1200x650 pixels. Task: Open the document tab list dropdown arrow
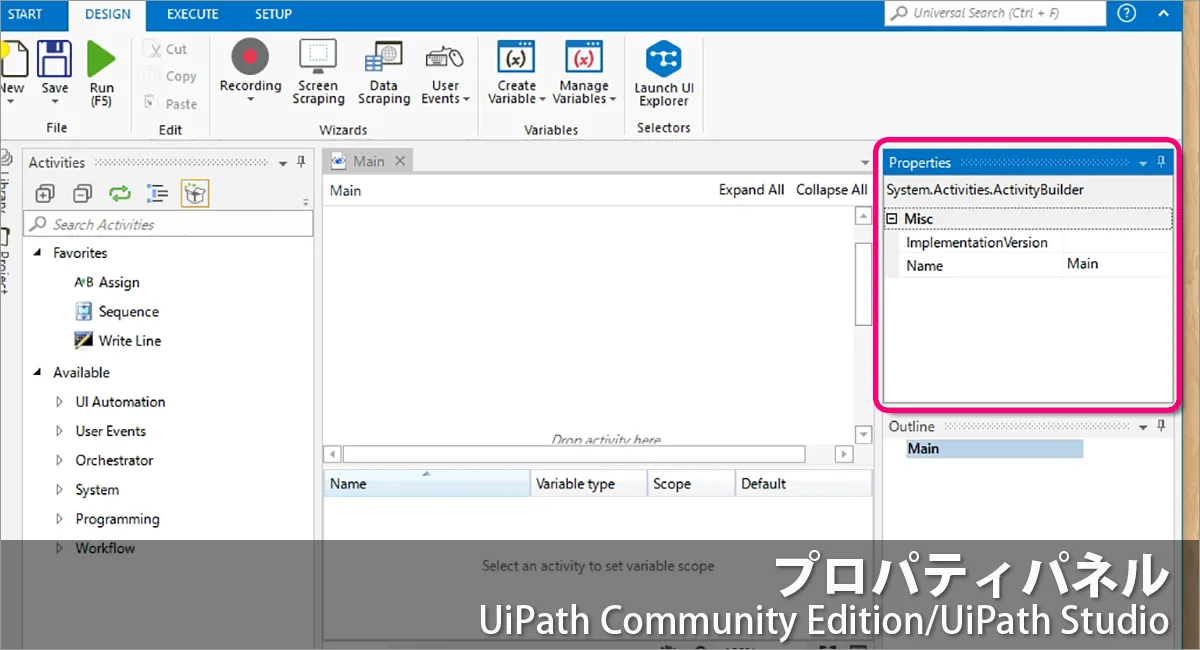click(x=865, y=163)
